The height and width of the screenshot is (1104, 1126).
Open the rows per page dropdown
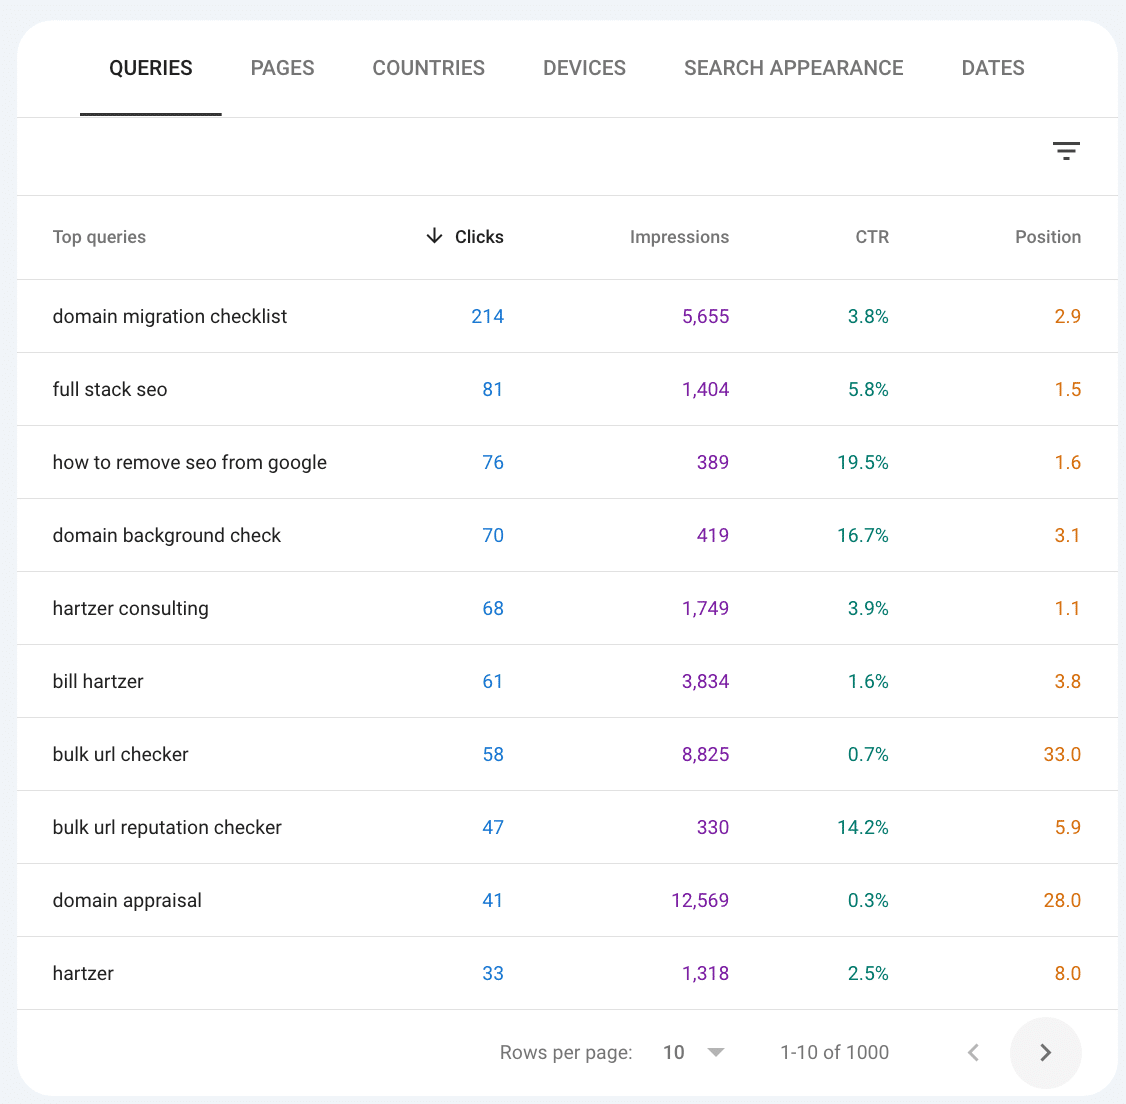pyautogui.click(x=694, y=1052)
